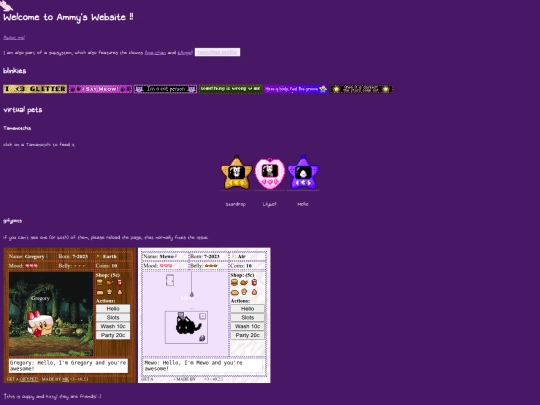Click the 'Earth' element label on Gregory's pet
Viewport: 540px width, 405px height.
110,256
